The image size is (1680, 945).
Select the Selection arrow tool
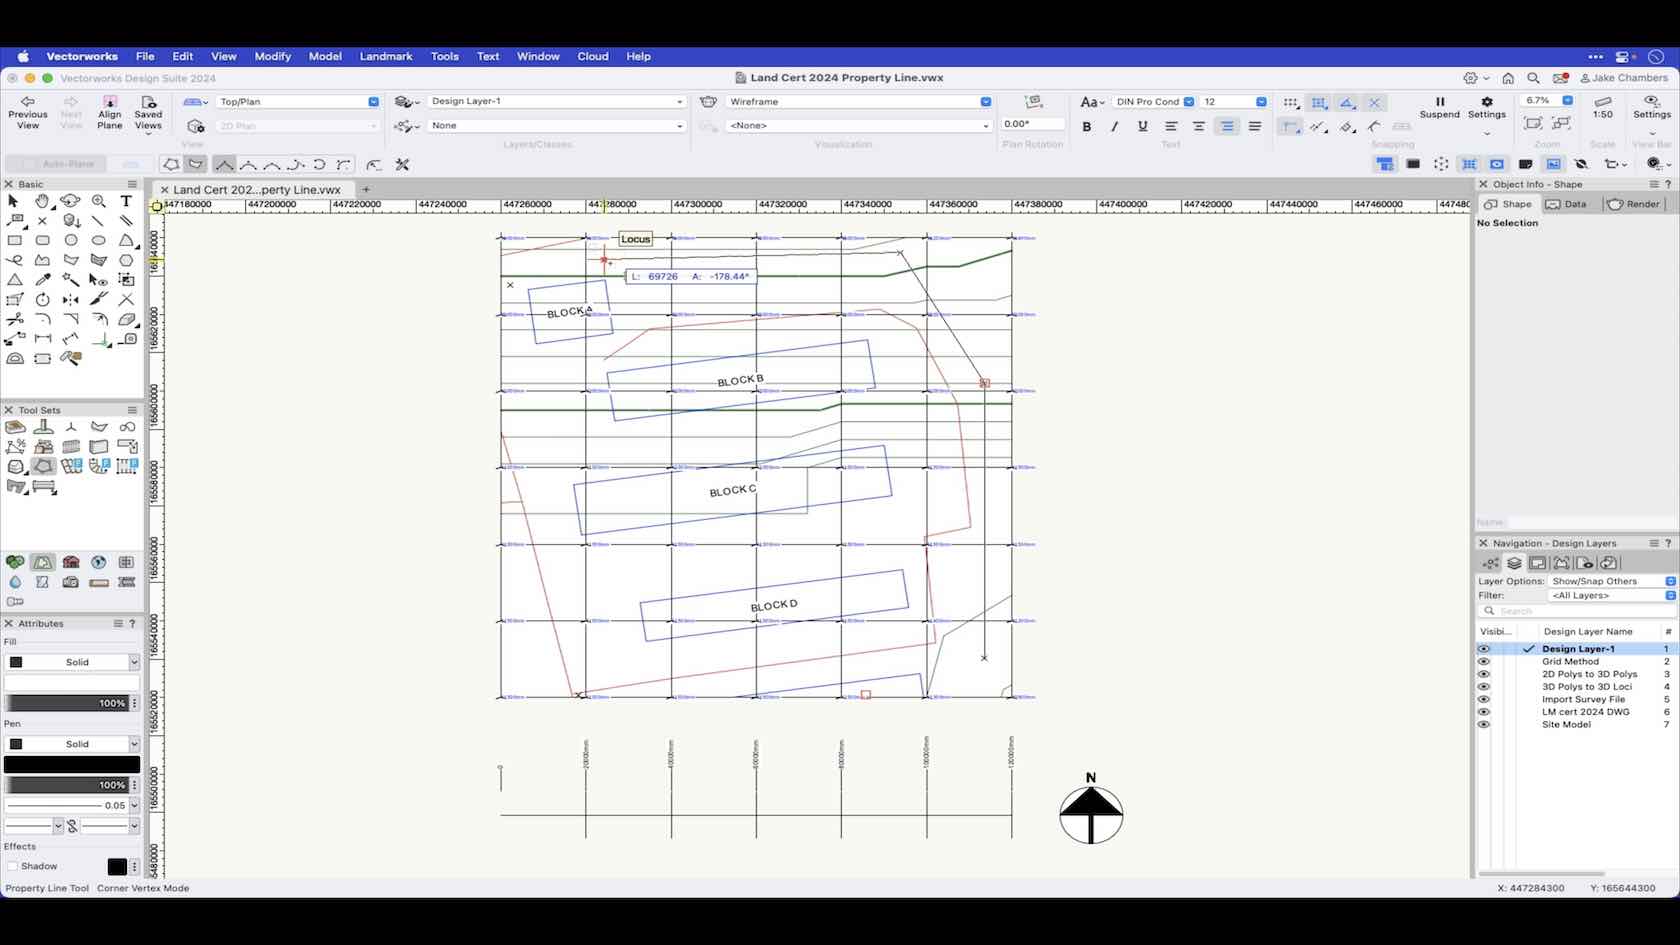[13, 201]
